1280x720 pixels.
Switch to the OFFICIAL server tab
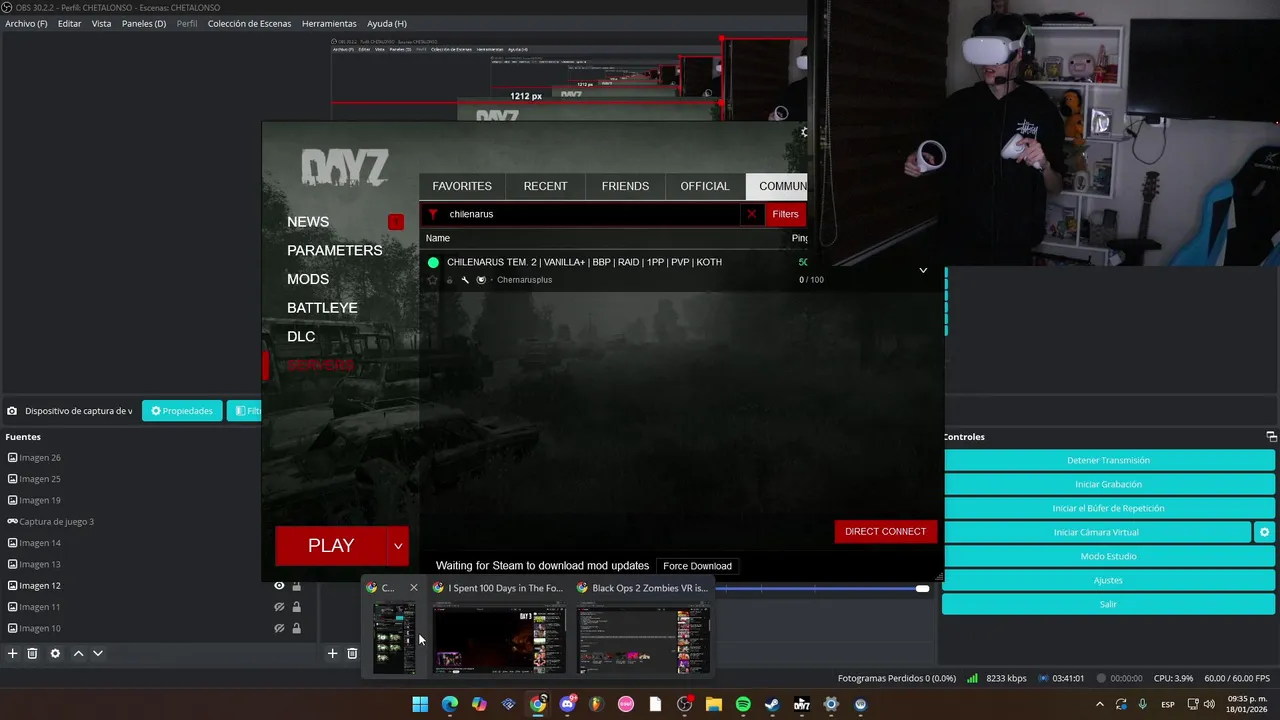(705, 186)
